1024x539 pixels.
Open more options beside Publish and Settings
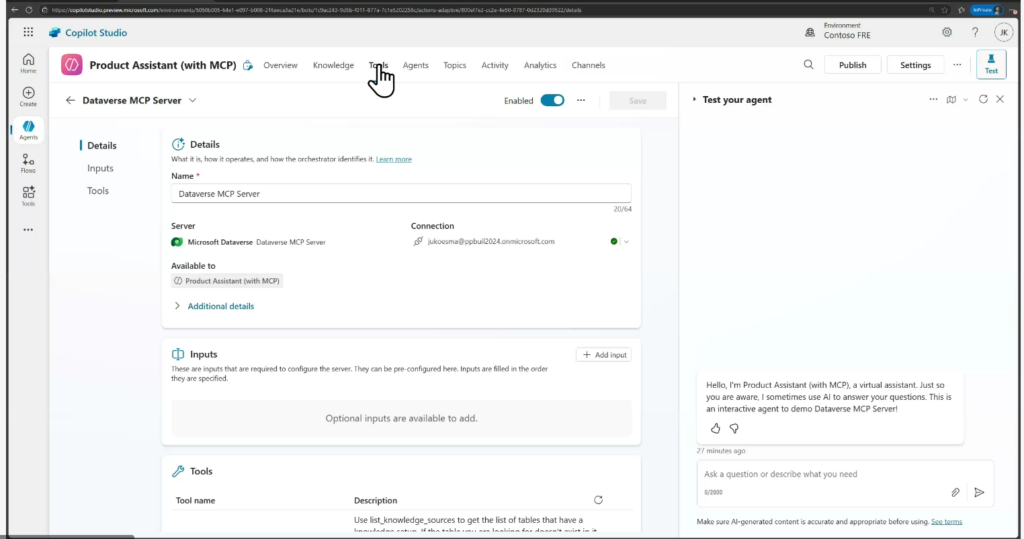[957, 65]
